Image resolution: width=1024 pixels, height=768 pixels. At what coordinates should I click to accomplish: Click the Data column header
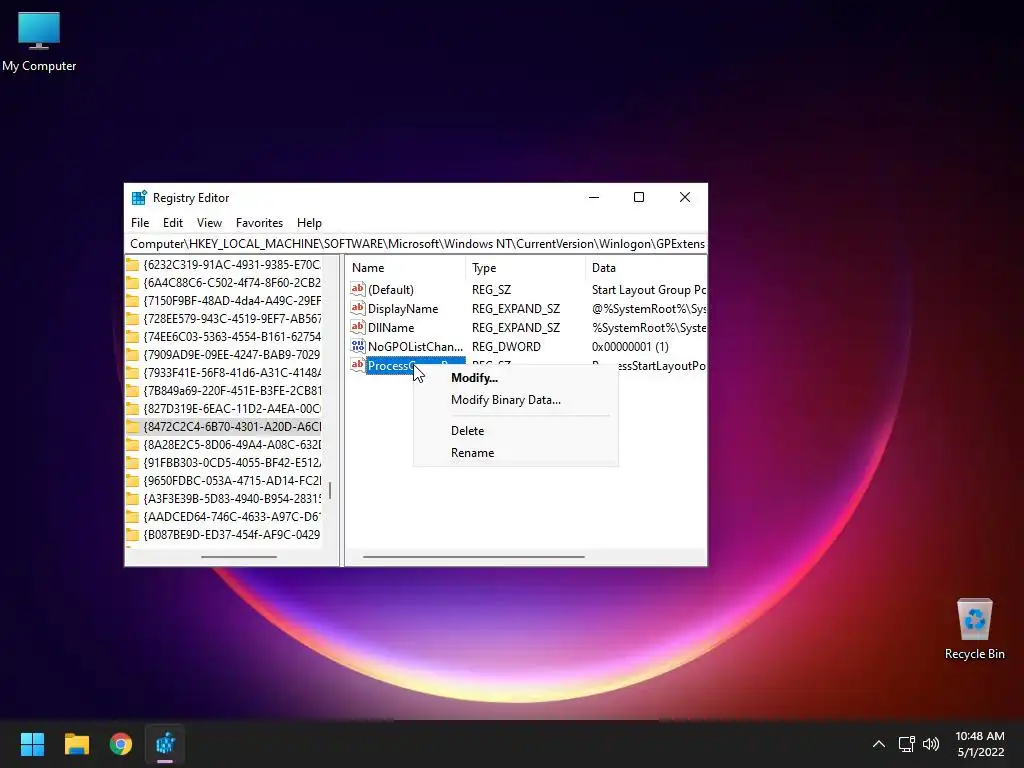point(645,268)
